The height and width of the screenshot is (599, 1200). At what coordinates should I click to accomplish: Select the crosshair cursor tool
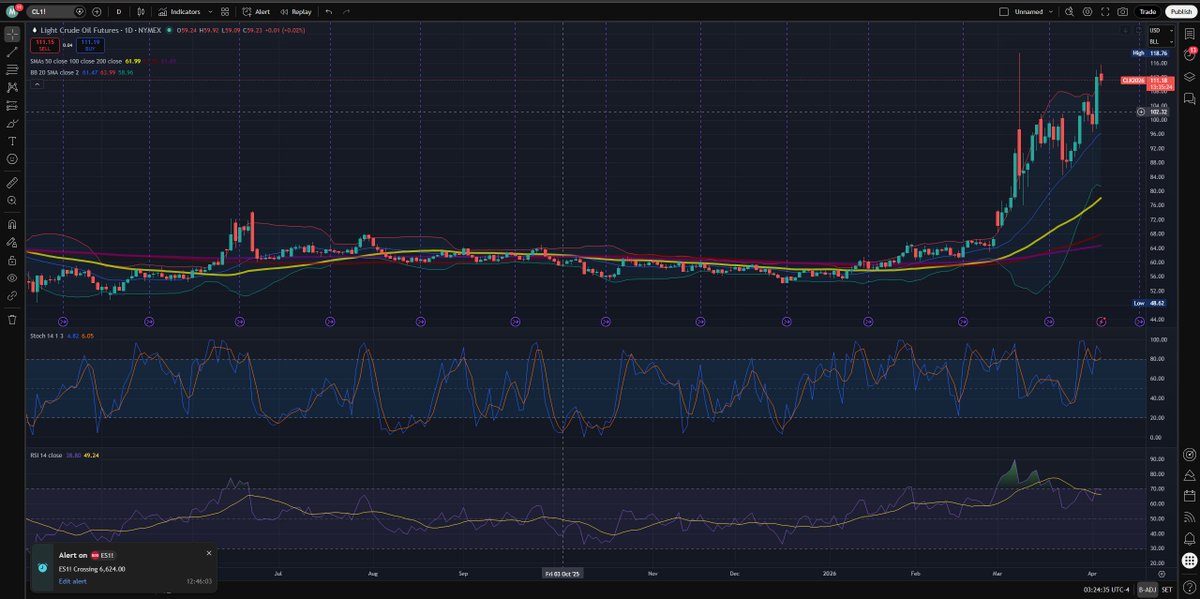[x=12, y=34]
